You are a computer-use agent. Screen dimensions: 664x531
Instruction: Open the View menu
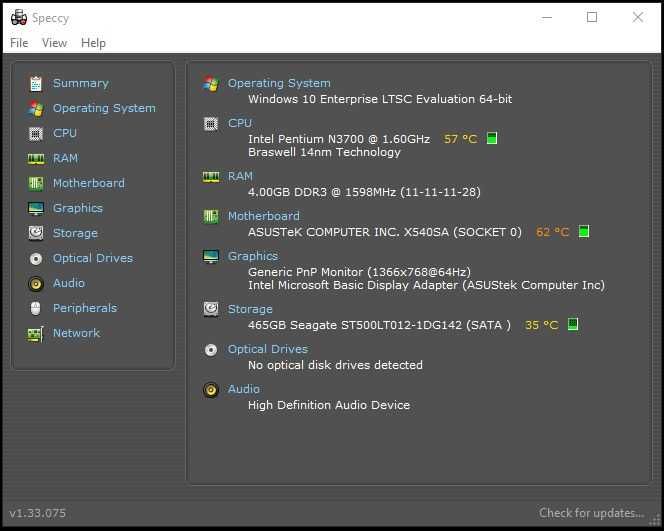point(54,43)
